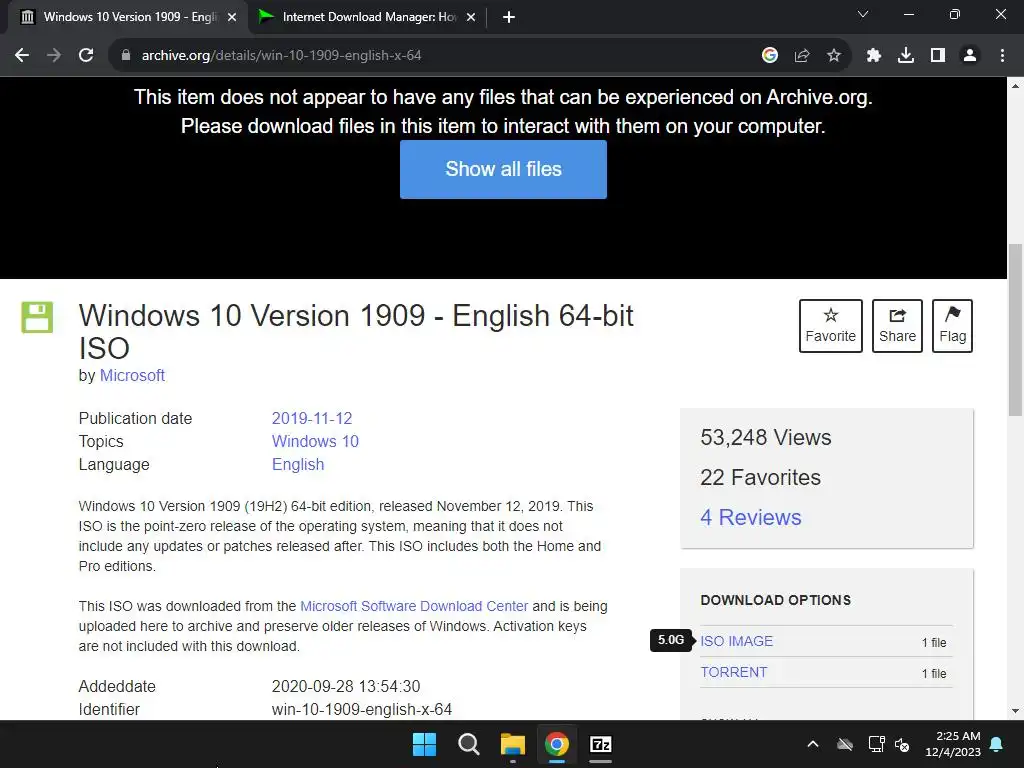
Task: Open the Chrome three-dot menu
Action: [1002, 56]
